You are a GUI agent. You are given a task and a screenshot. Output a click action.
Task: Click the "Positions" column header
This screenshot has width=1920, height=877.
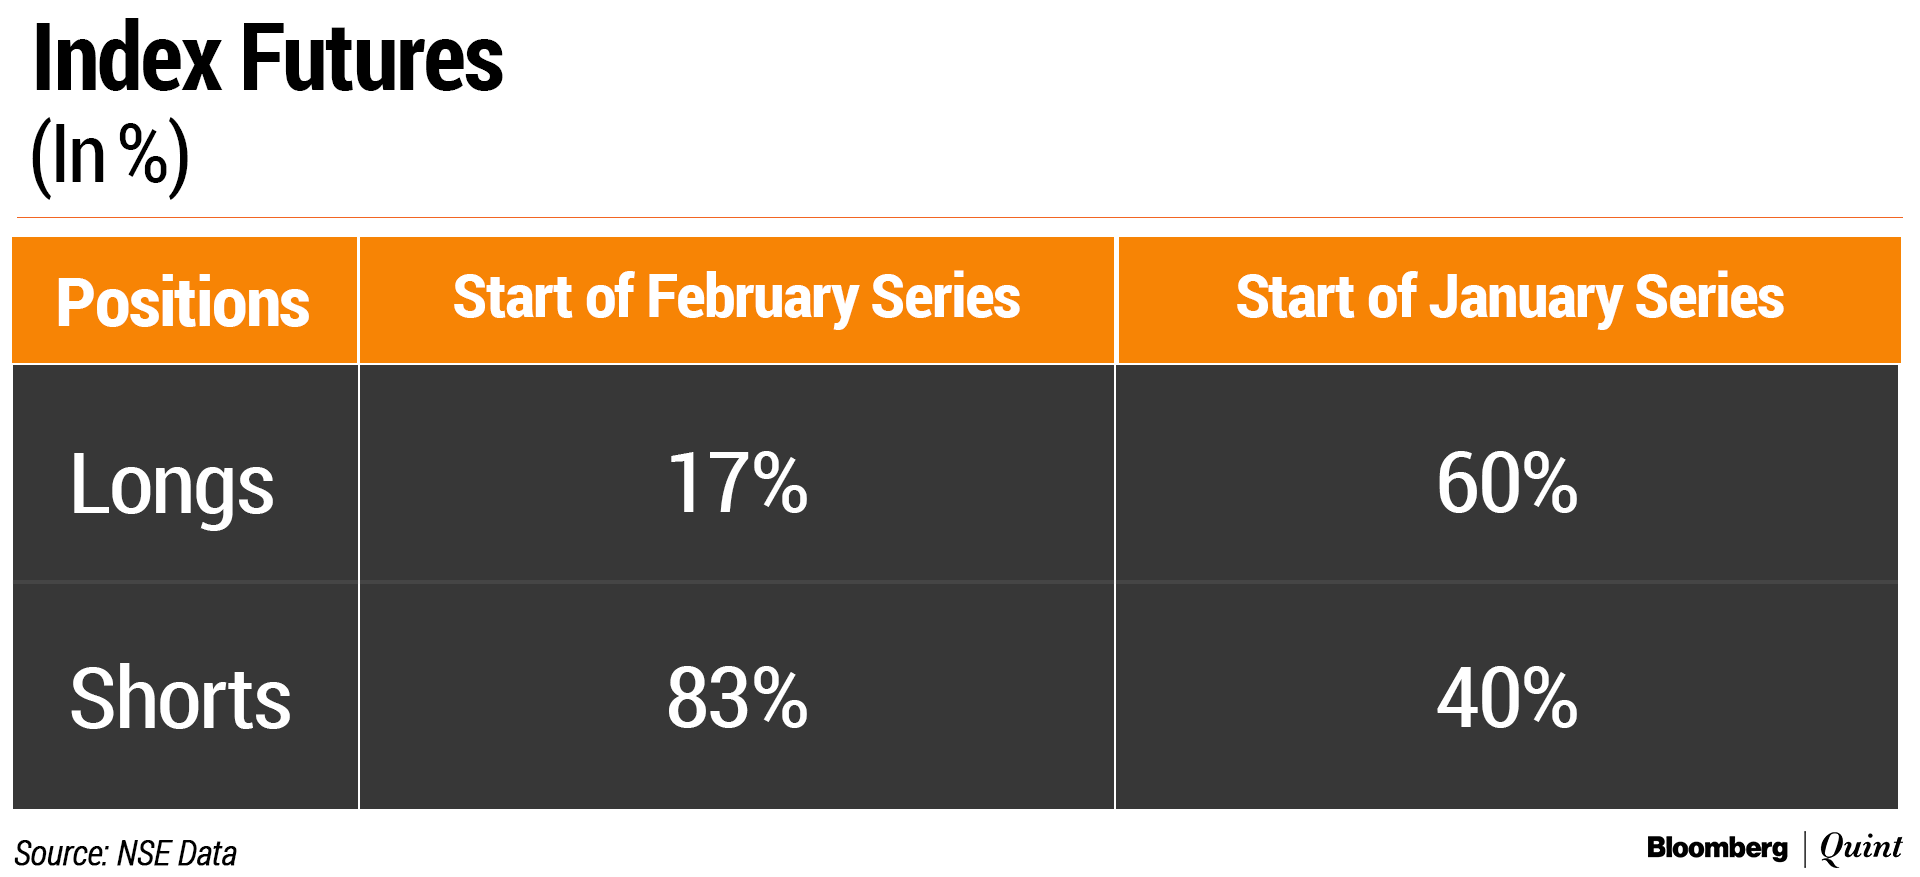point(183,302)
